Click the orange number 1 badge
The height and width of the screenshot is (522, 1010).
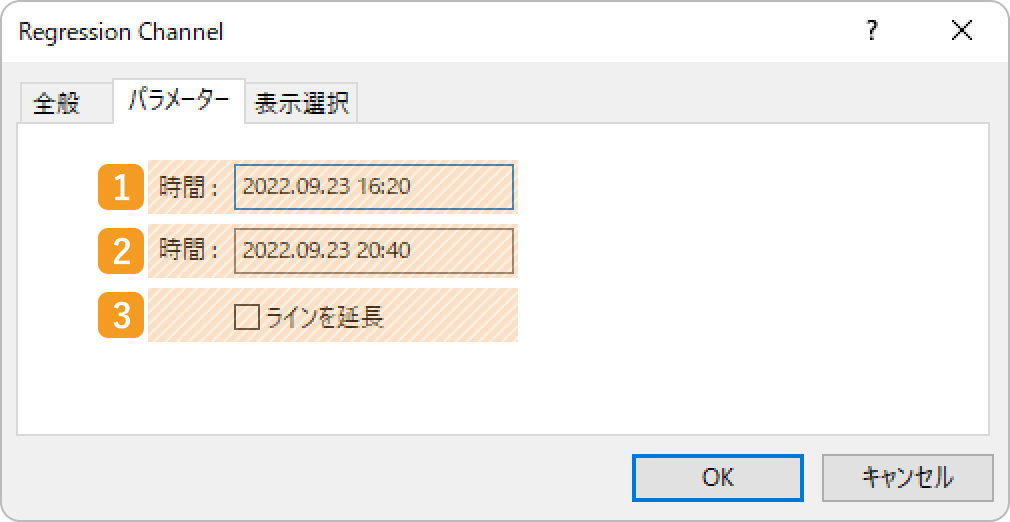(121, 187)
